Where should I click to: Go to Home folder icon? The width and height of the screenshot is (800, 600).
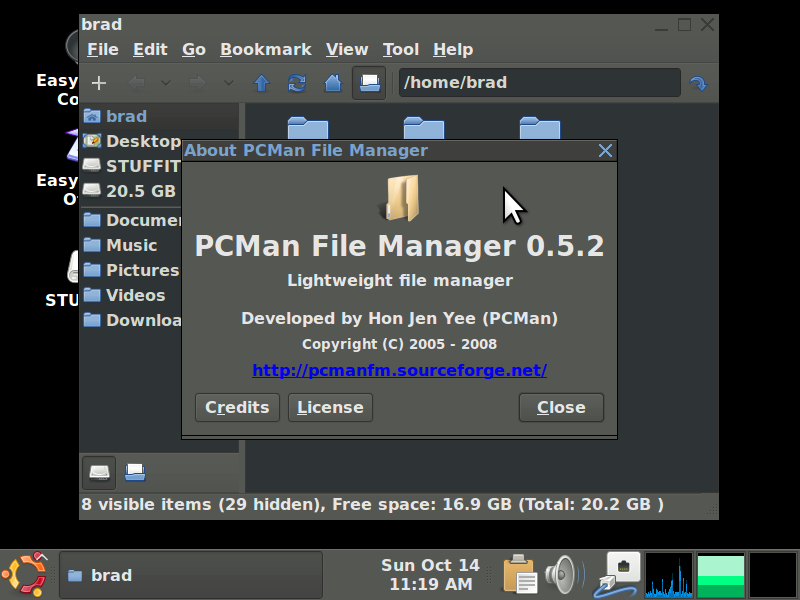pyautogui.click(x=333, y=83)
